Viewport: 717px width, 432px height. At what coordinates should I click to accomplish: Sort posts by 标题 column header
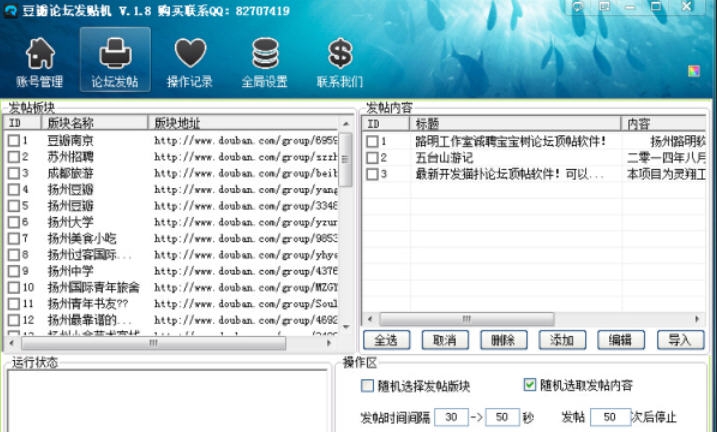coord(515,123)
